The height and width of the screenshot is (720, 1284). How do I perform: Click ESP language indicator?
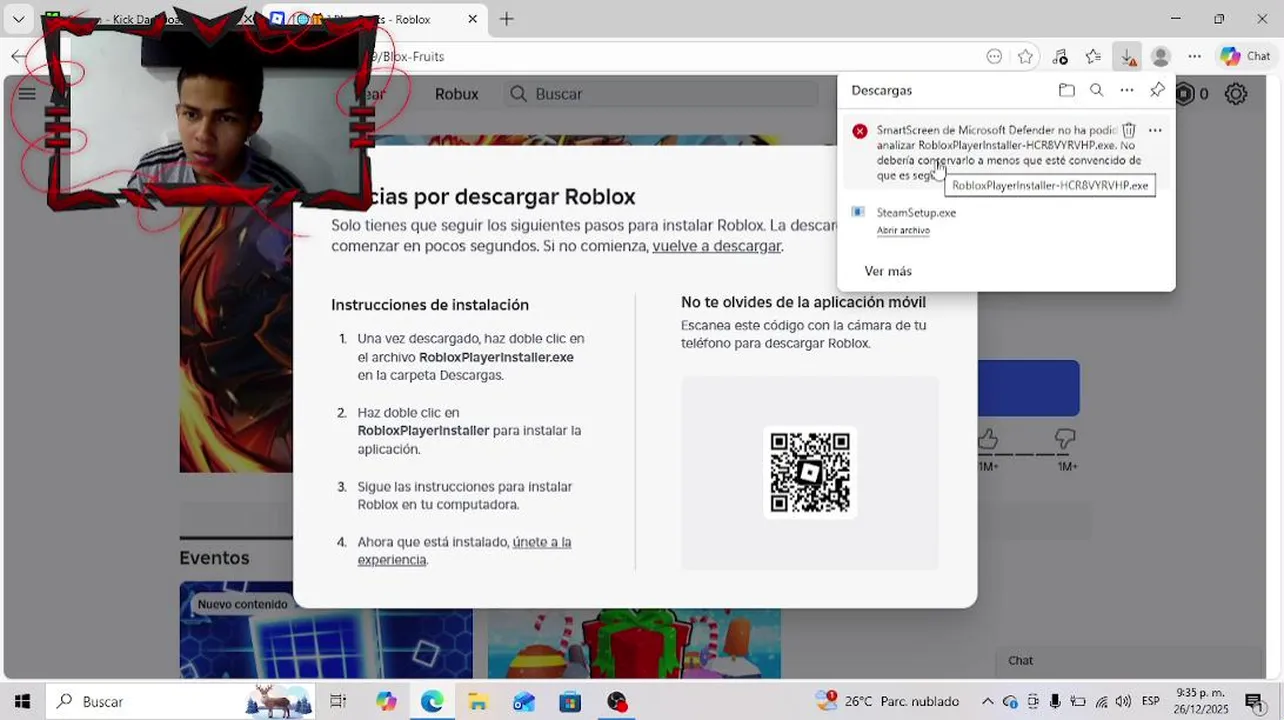pyautogui.click(x=1151, y=702)
